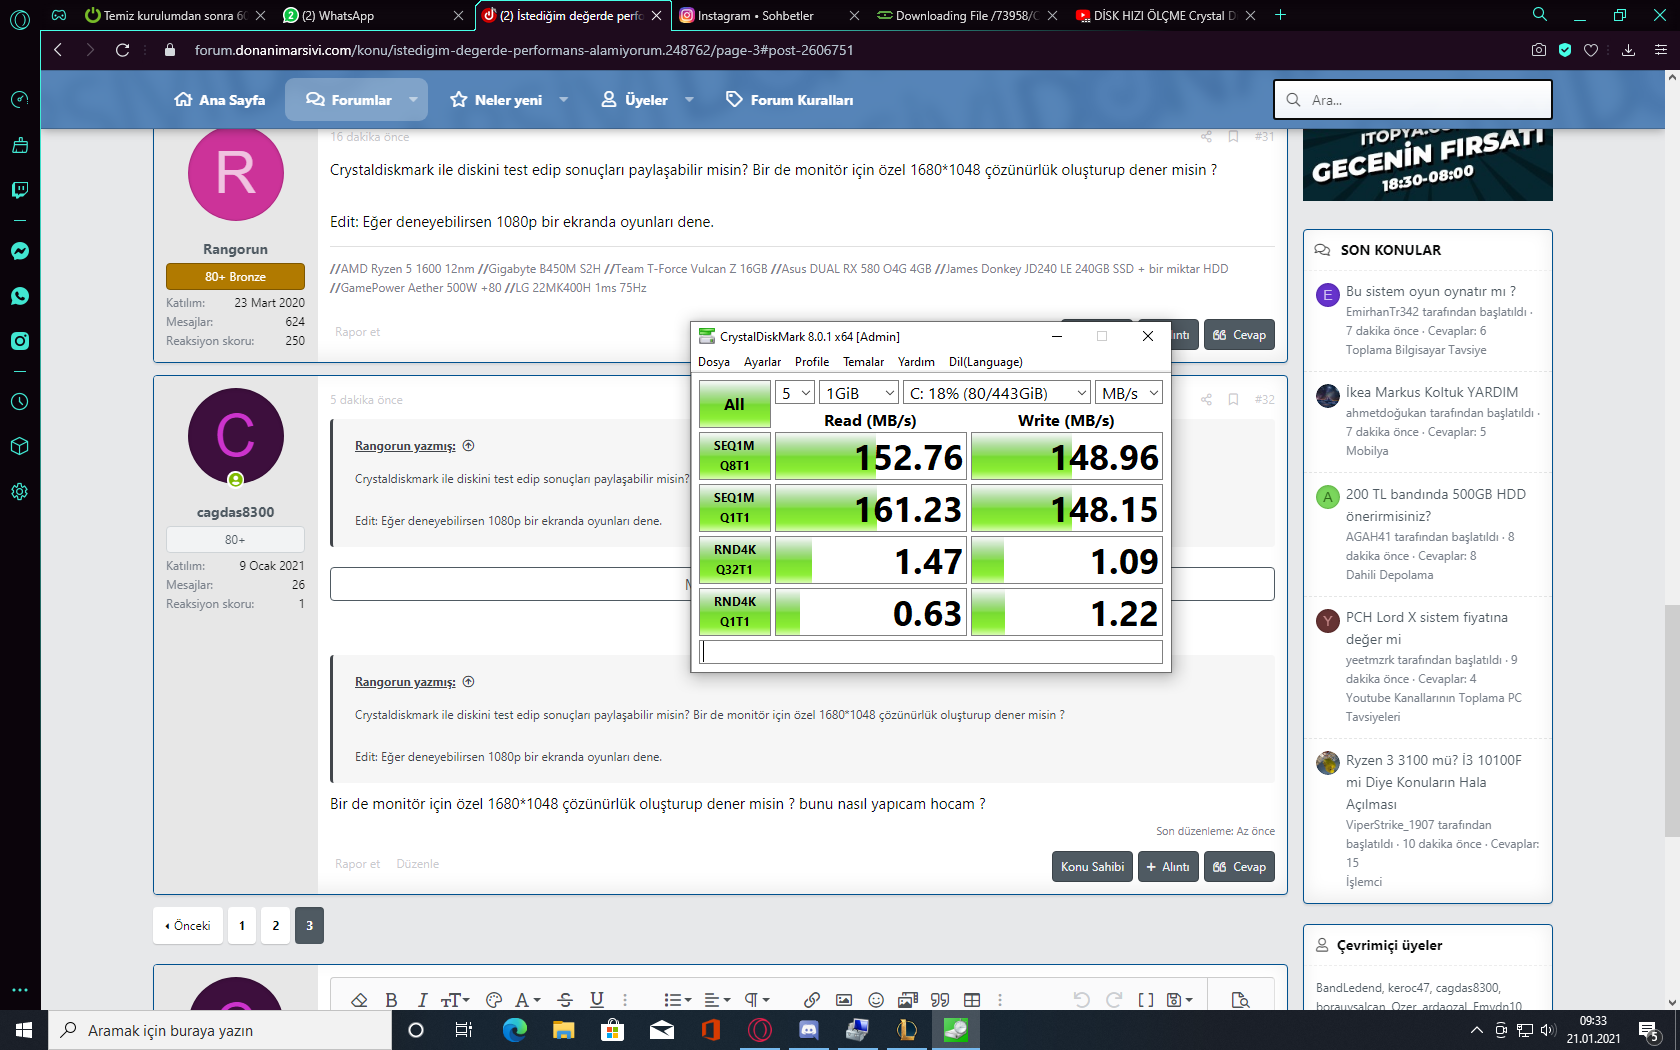Run the RND4K Q32T1 benchmark

coord(734,560)
